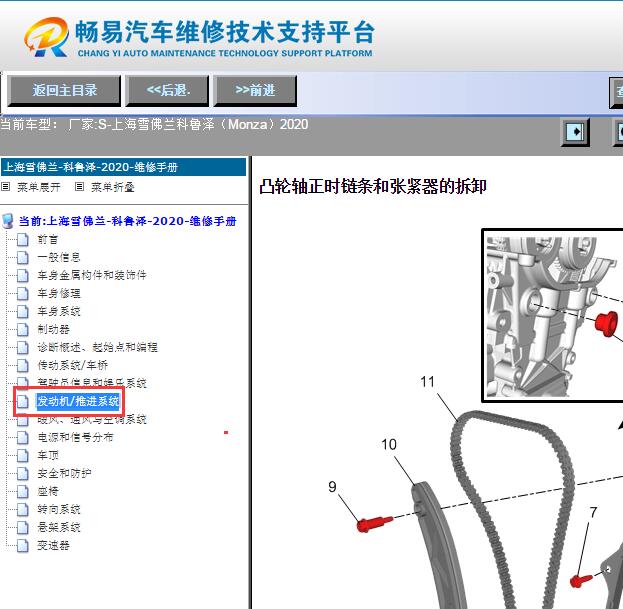Click the blue 上海雪佛兰-科鲁泽-2020-维修手册 panel header

point(124,167)
